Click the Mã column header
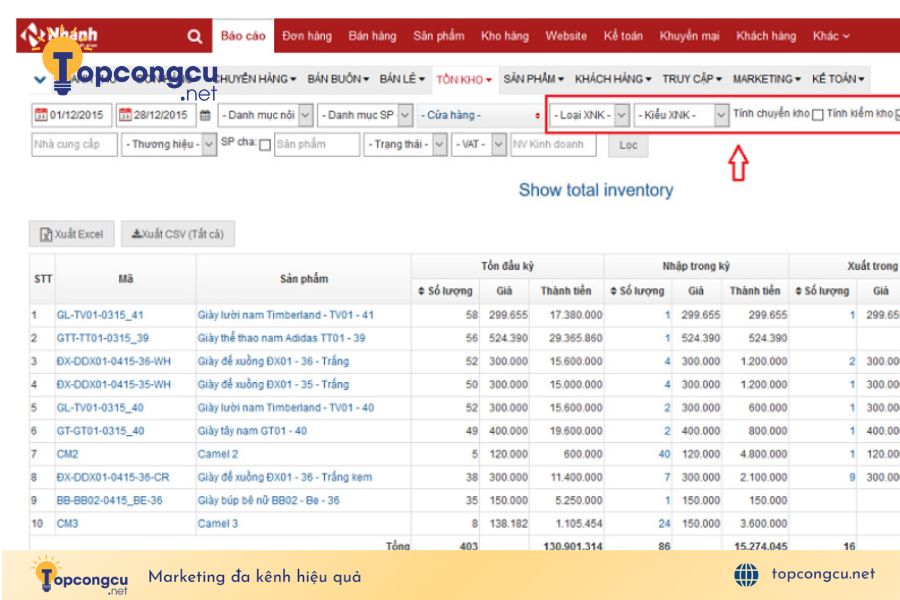 pos(126,279)
